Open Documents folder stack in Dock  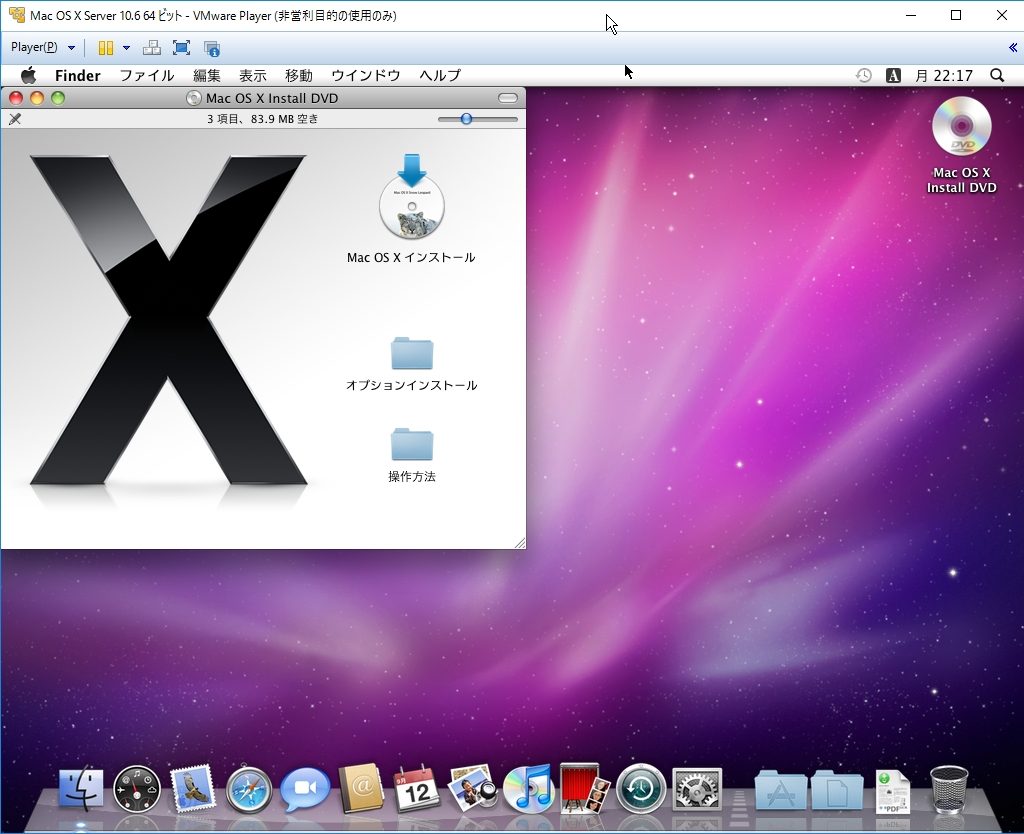[x=837, y=790]
